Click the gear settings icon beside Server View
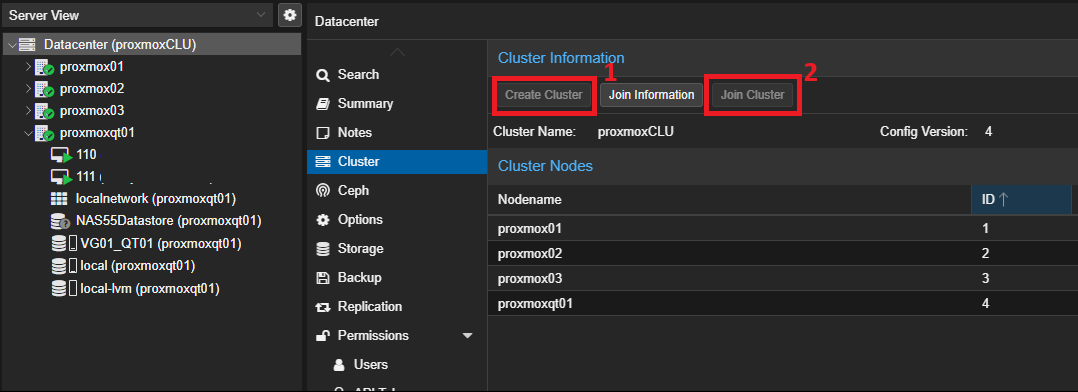1078x392 pixels. 289,15
